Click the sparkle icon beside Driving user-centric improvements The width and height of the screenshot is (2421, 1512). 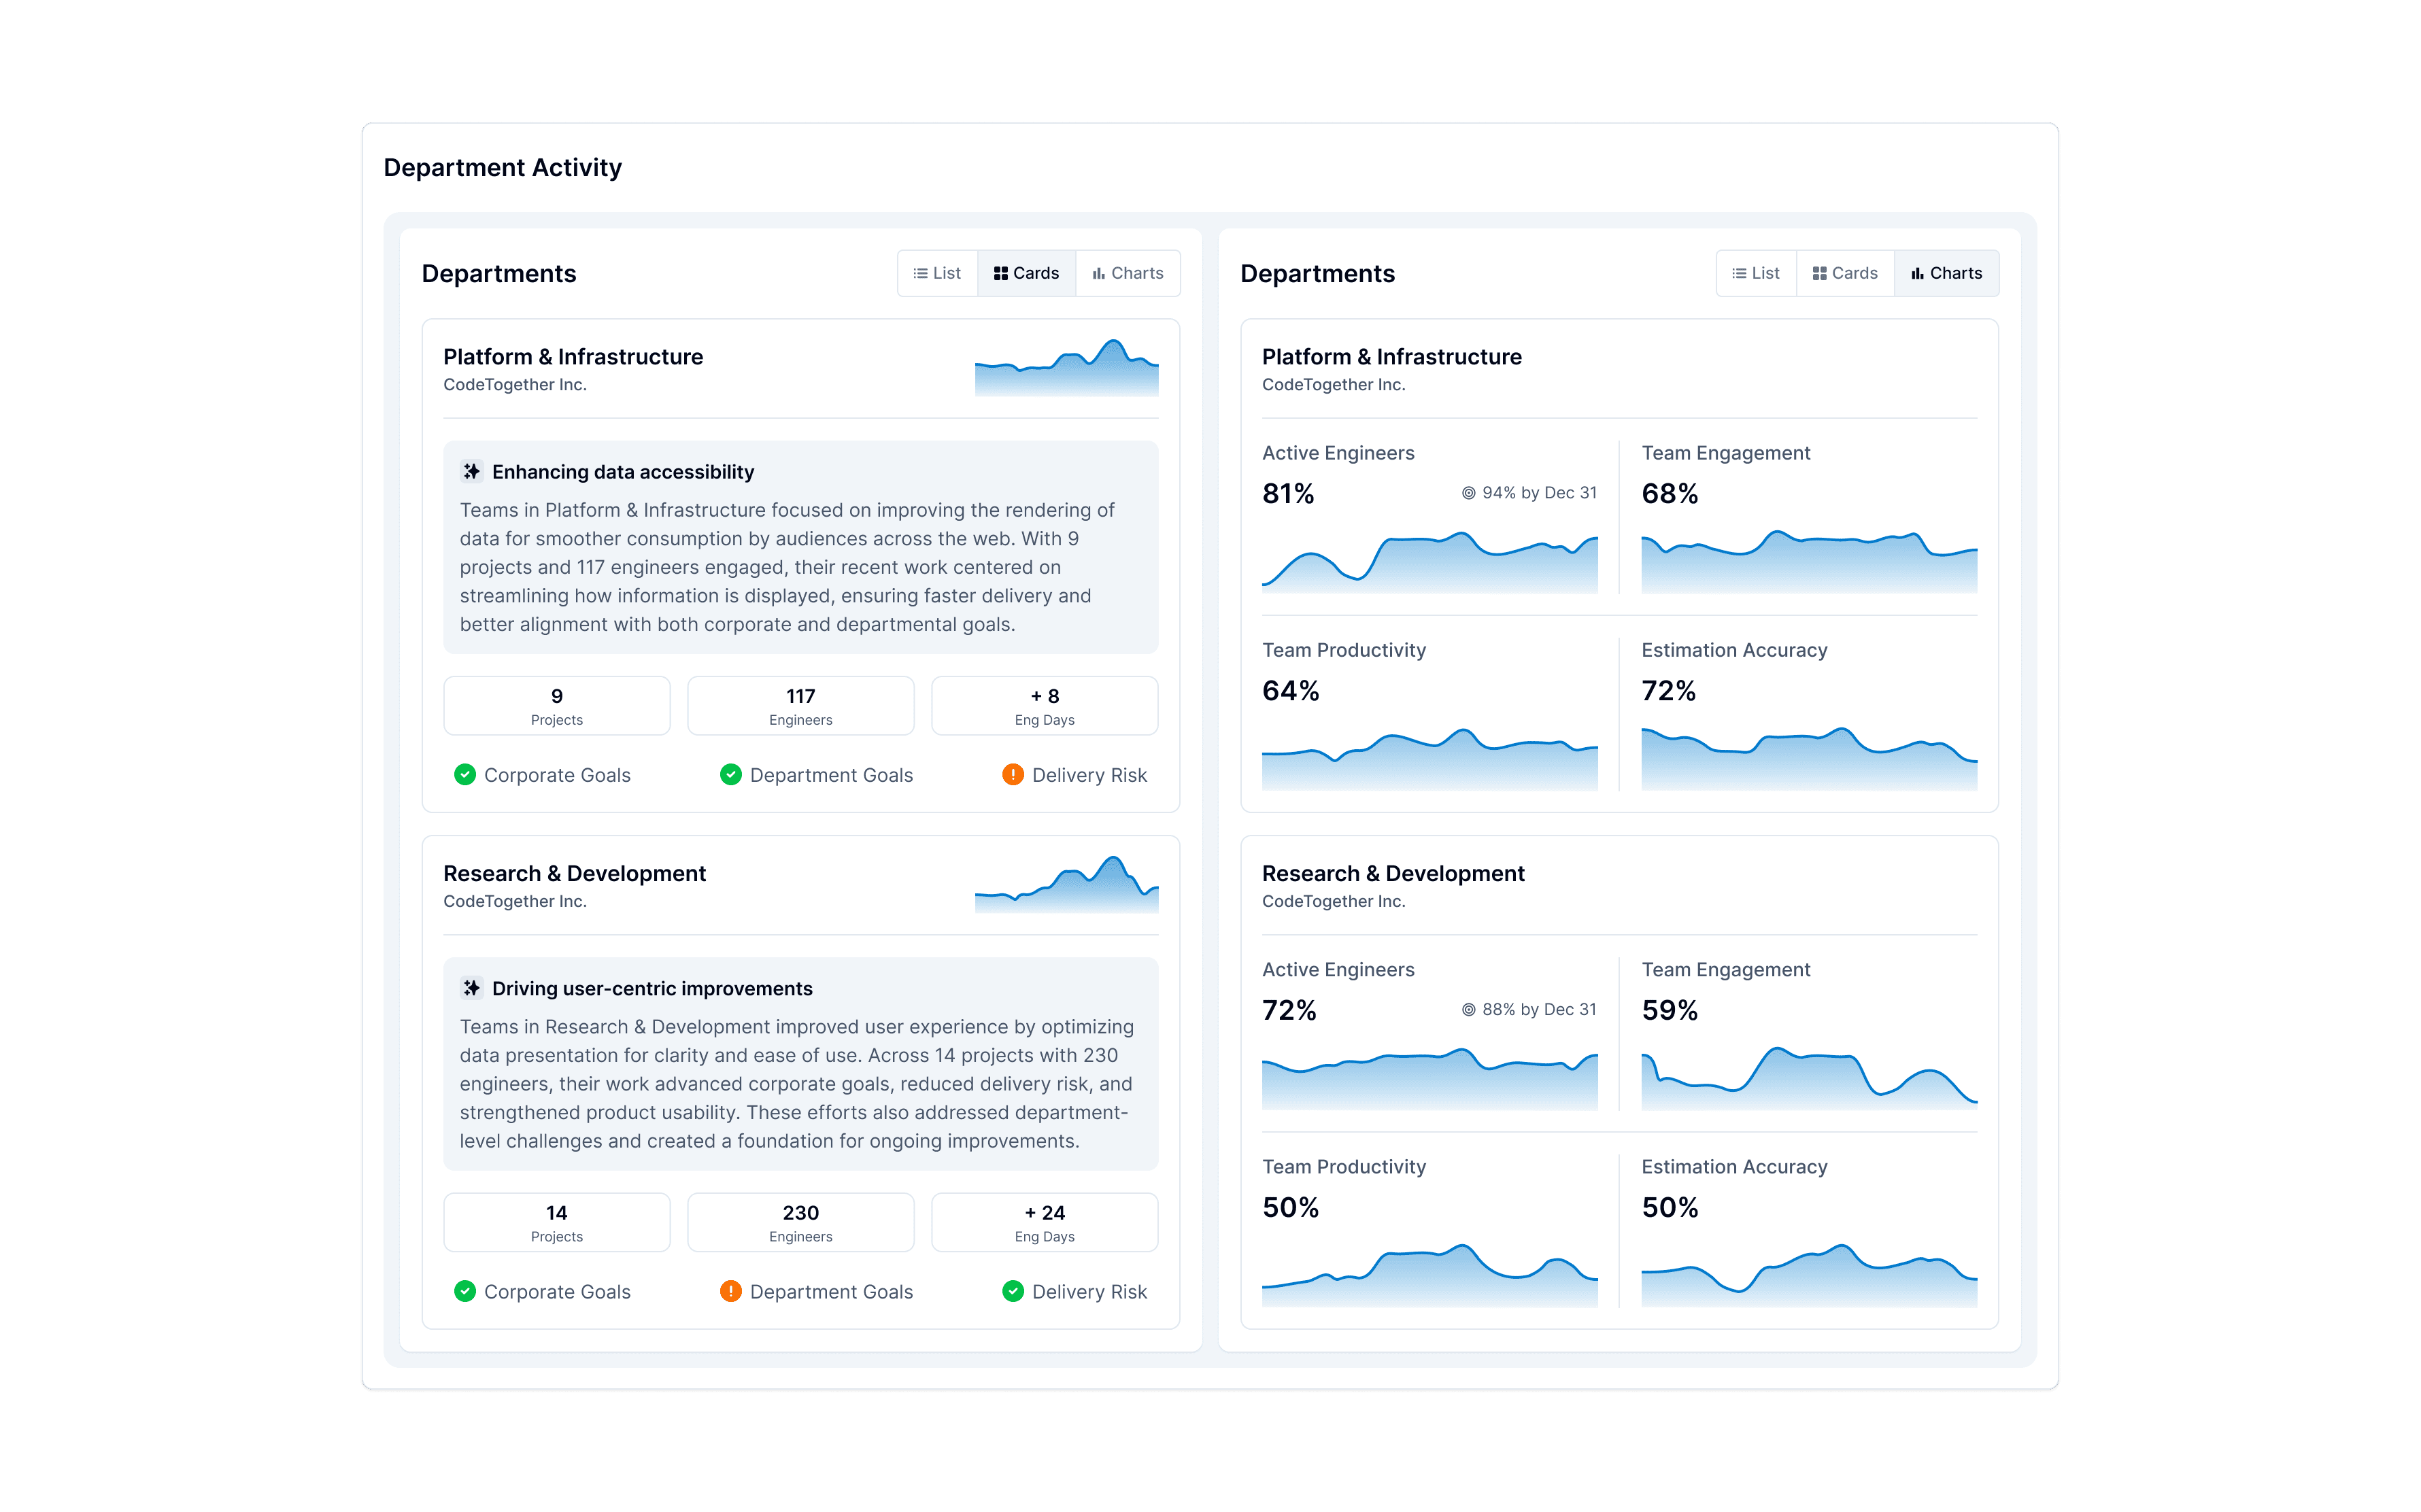tap(471, 988)
